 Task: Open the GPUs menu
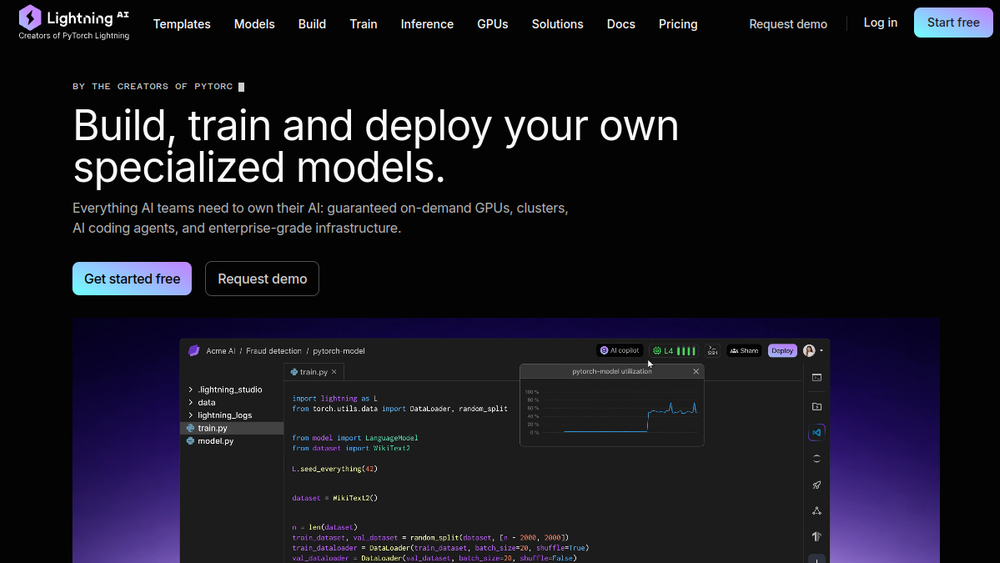[x=492, y=24]
